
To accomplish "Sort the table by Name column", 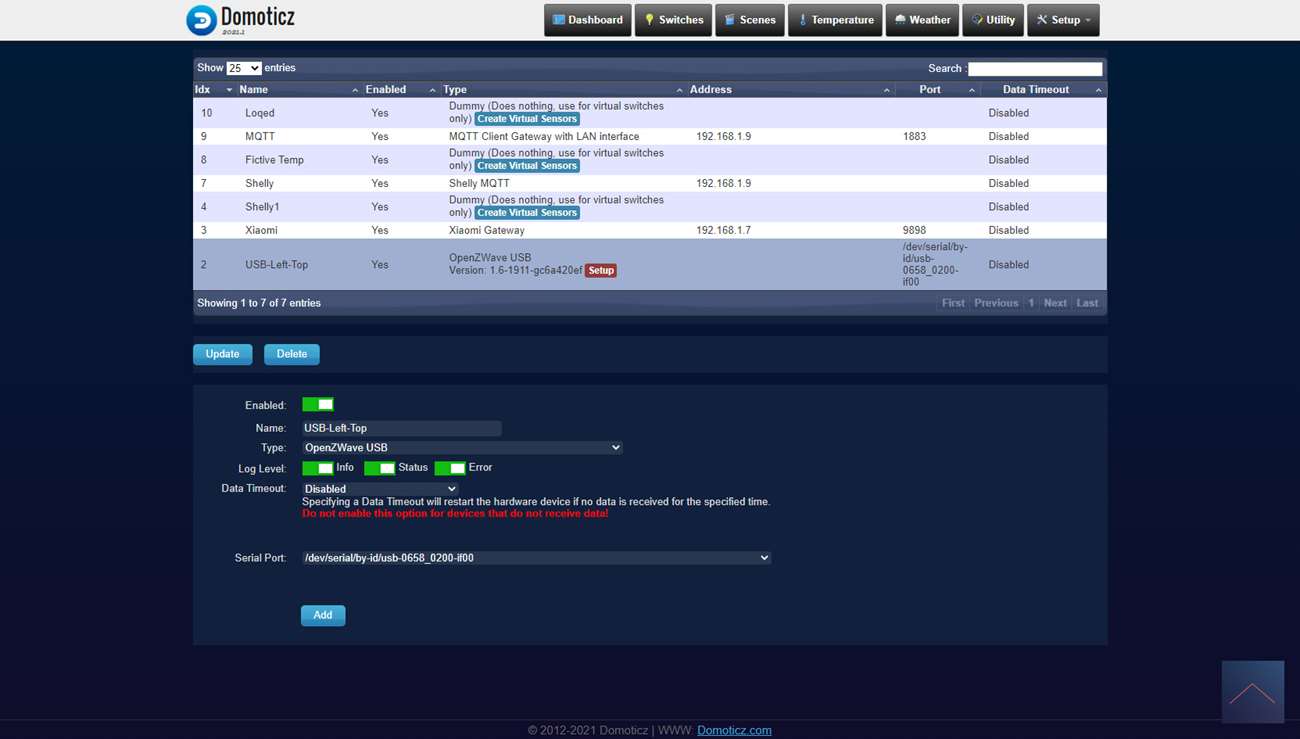I will (254, 90).
